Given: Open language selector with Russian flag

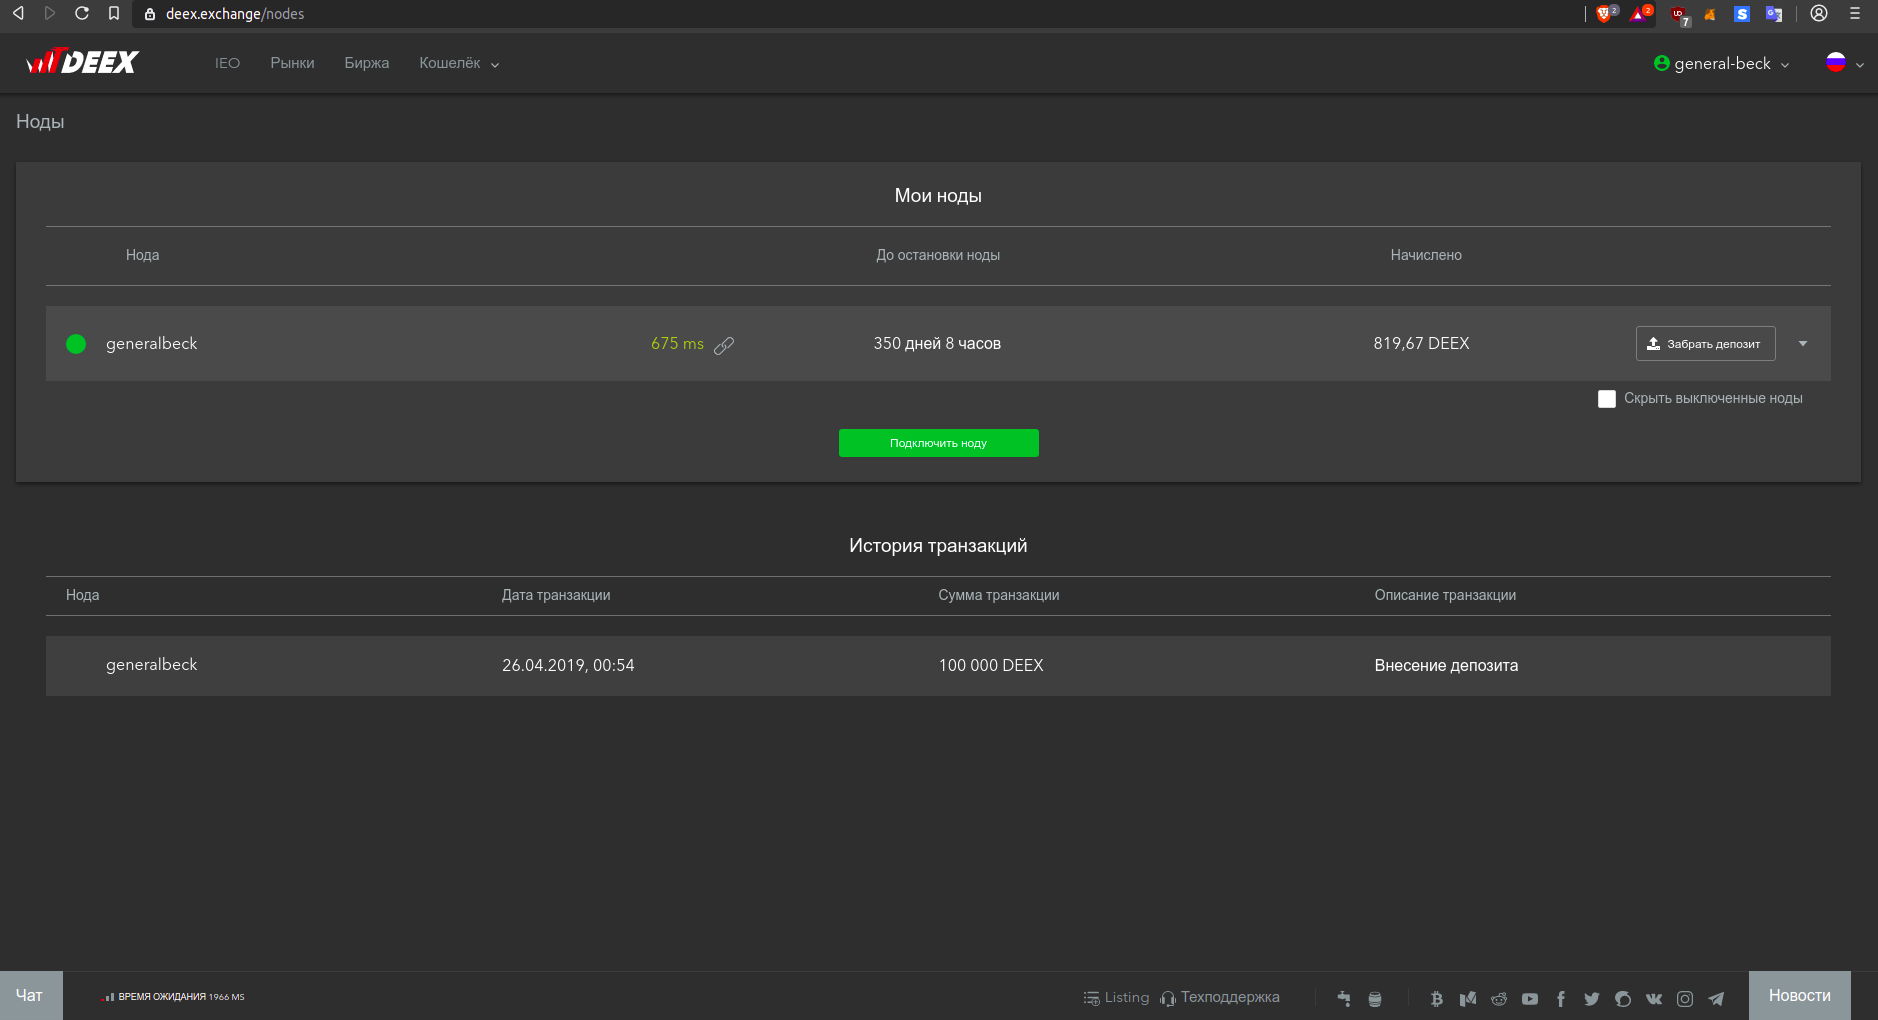Looking at the screenshot, I should [x=1845, y=63].
